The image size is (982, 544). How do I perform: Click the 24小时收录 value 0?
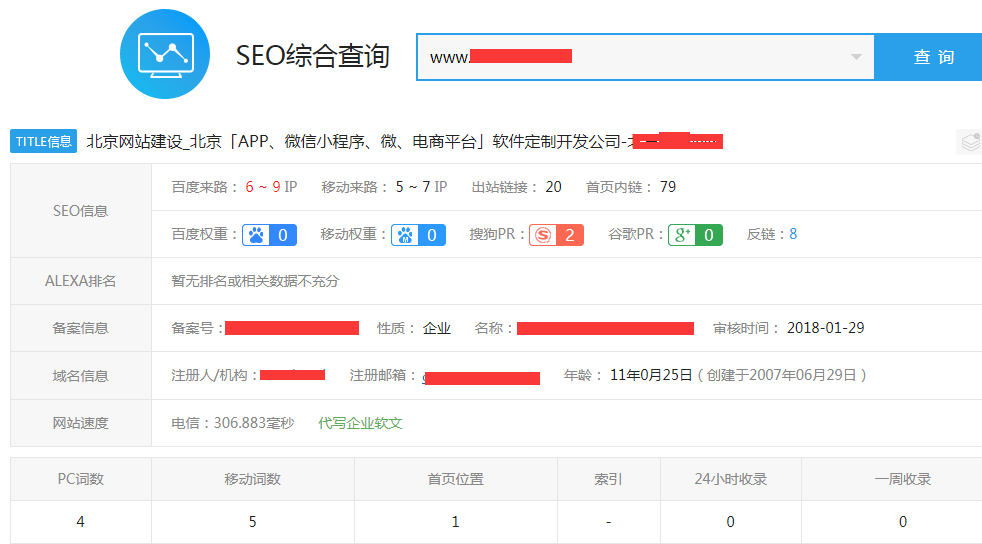click(730, 521)
